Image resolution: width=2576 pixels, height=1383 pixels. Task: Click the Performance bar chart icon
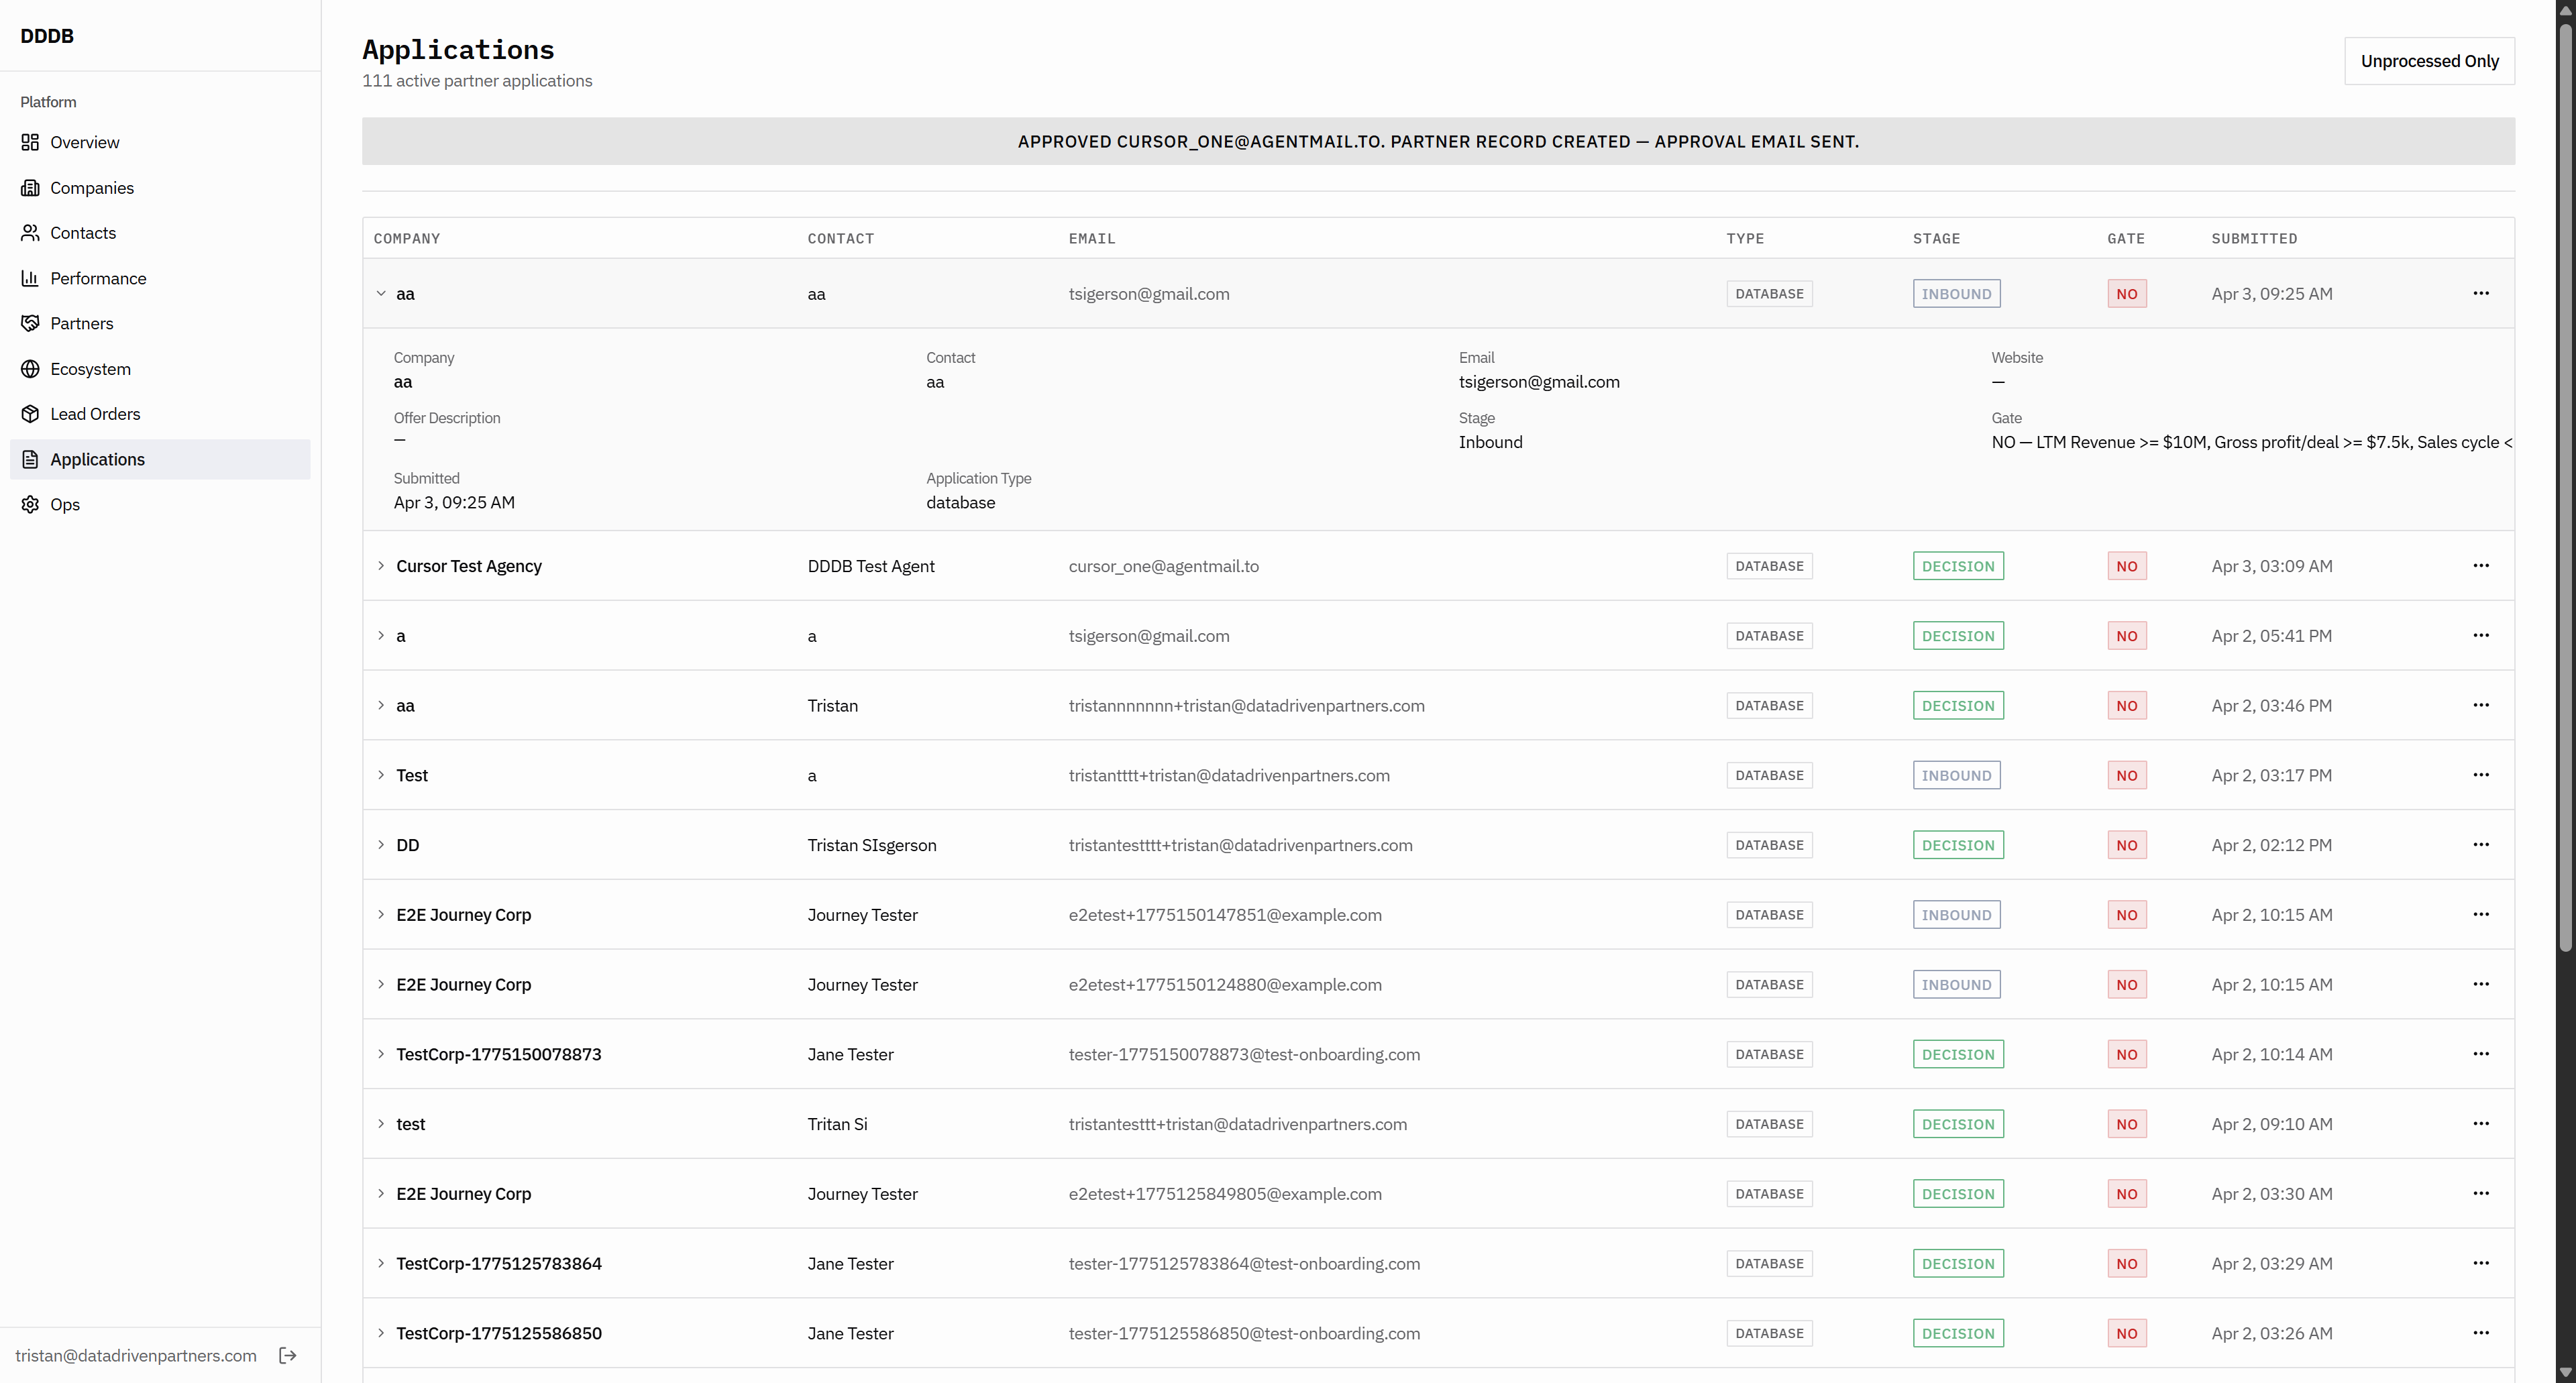(x=30, y=278)
